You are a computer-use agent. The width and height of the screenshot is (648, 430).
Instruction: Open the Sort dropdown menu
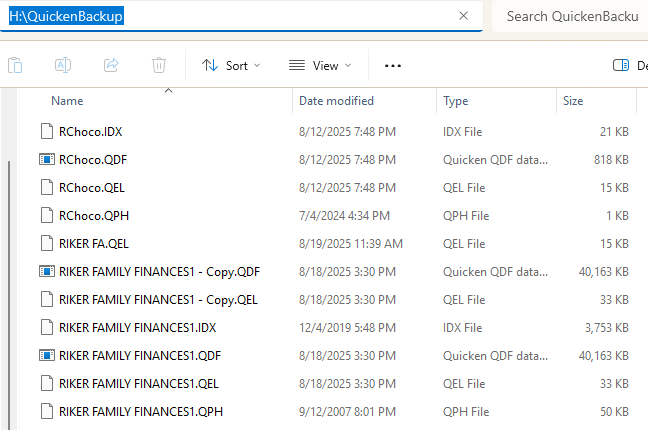tap(231, 65)
